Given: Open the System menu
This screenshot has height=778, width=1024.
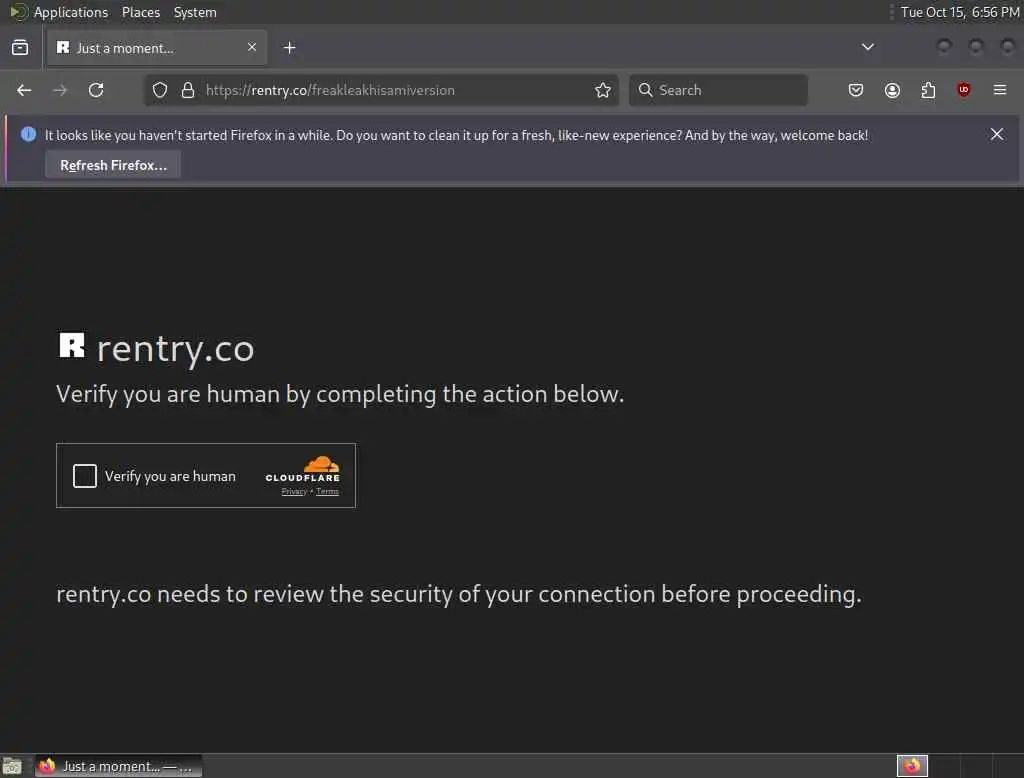Looking at the screenshot, I should [x=195, y=12].
